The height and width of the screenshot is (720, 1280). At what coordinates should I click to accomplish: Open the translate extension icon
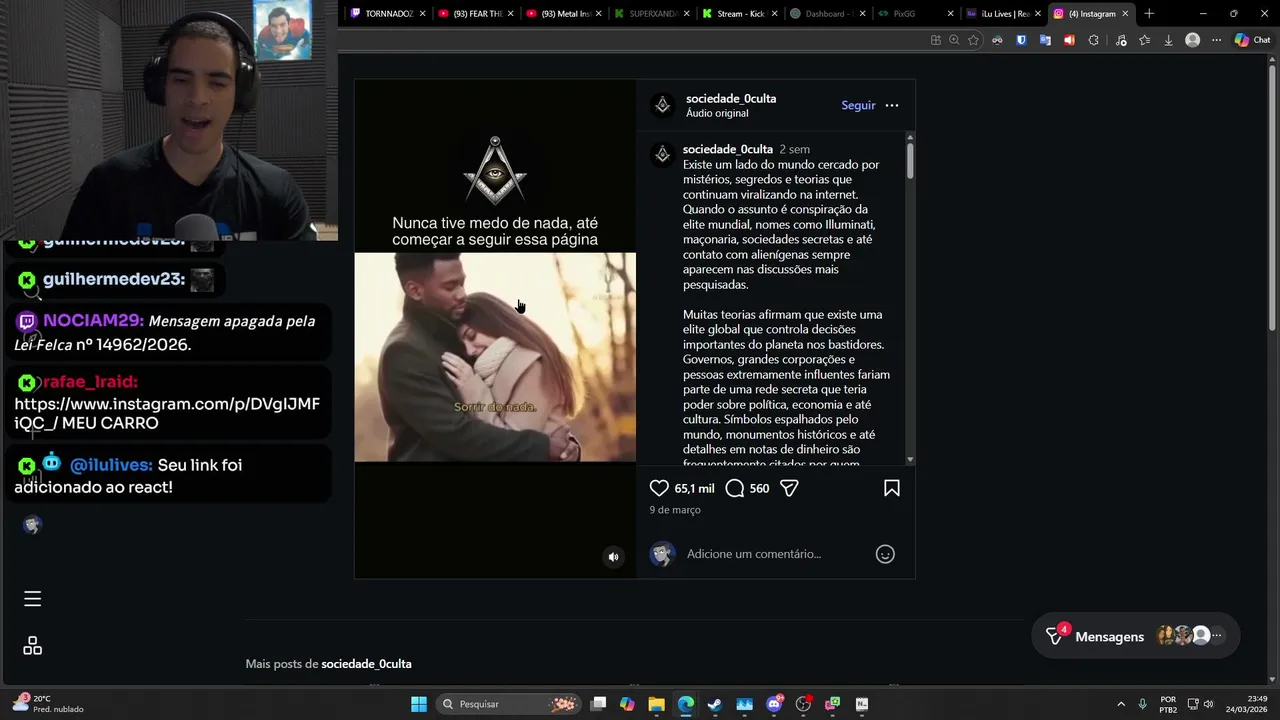tap(1045, 40)
